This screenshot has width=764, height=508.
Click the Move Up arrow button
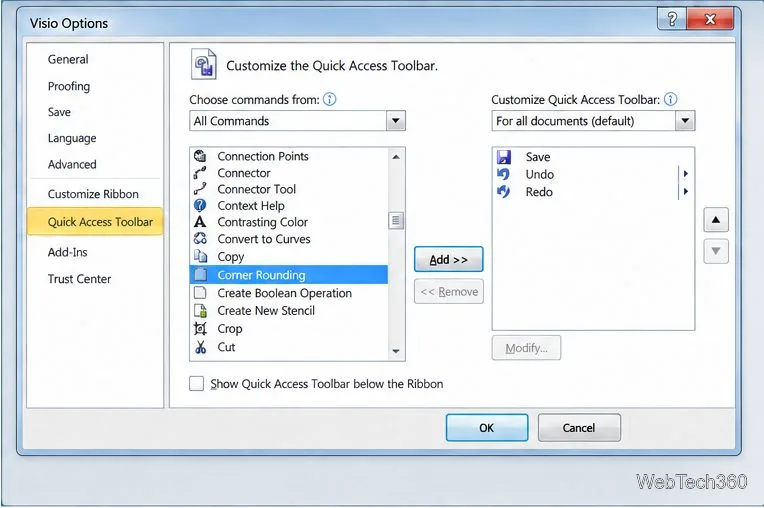pyautogui.click(x=716, y=220)
